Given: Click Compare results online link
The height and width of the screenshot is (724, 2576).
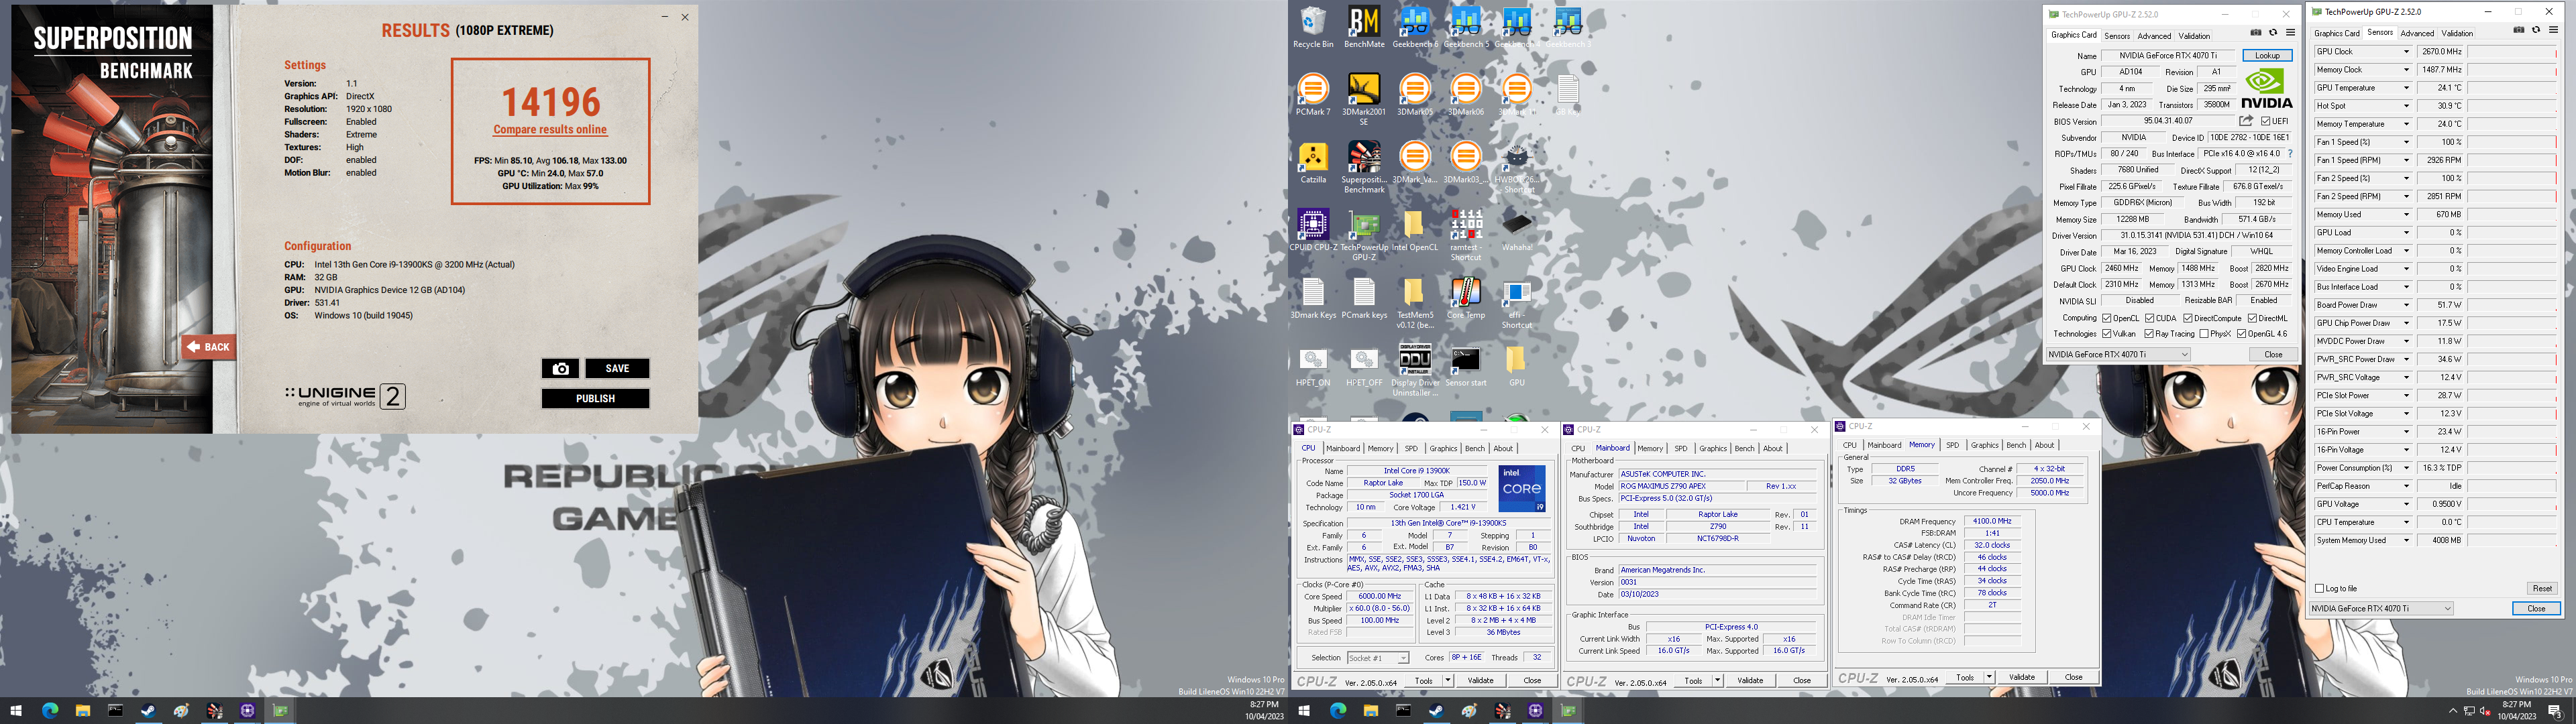Looking at the screenshot, I should pos(550,129).
